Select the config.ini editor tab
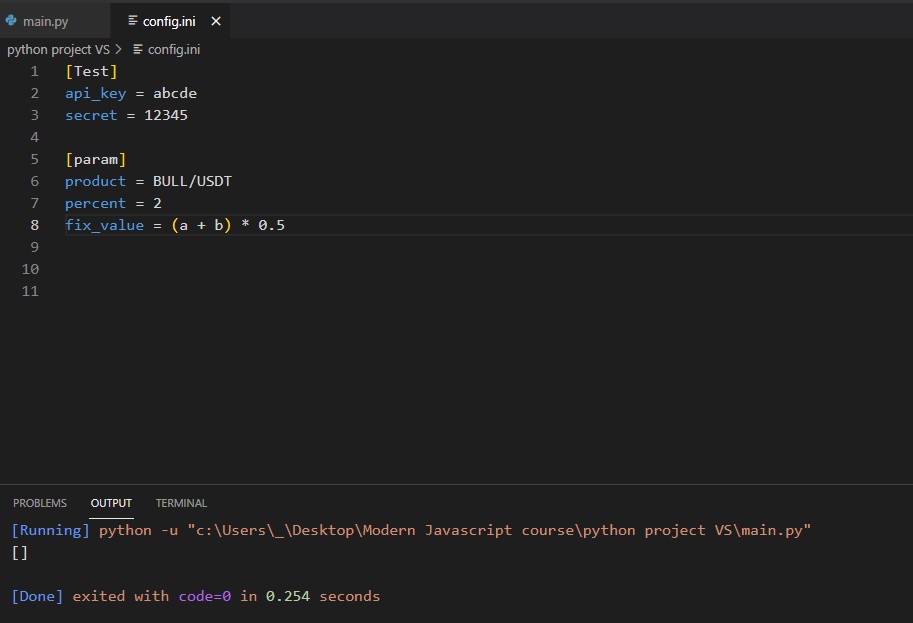Screen dimensions: 913x623 [x=170, y=20]
